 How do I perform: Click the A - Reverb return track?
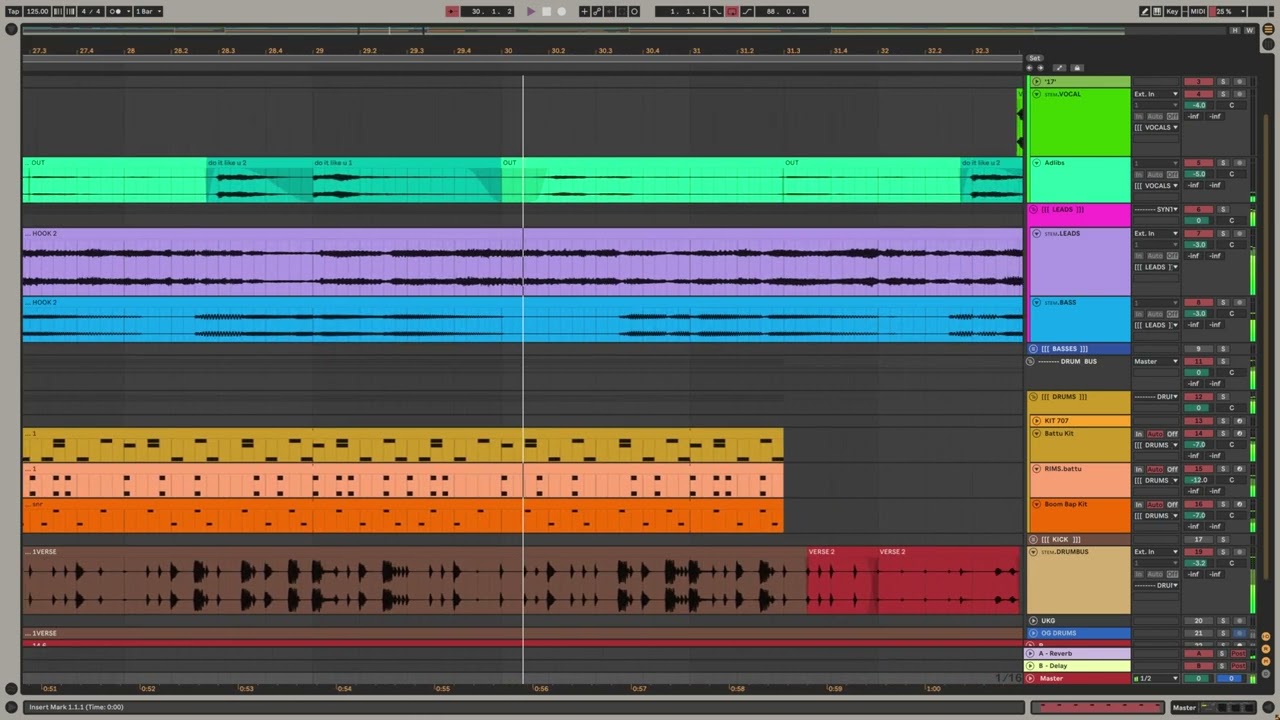(x=1077, y=653)
